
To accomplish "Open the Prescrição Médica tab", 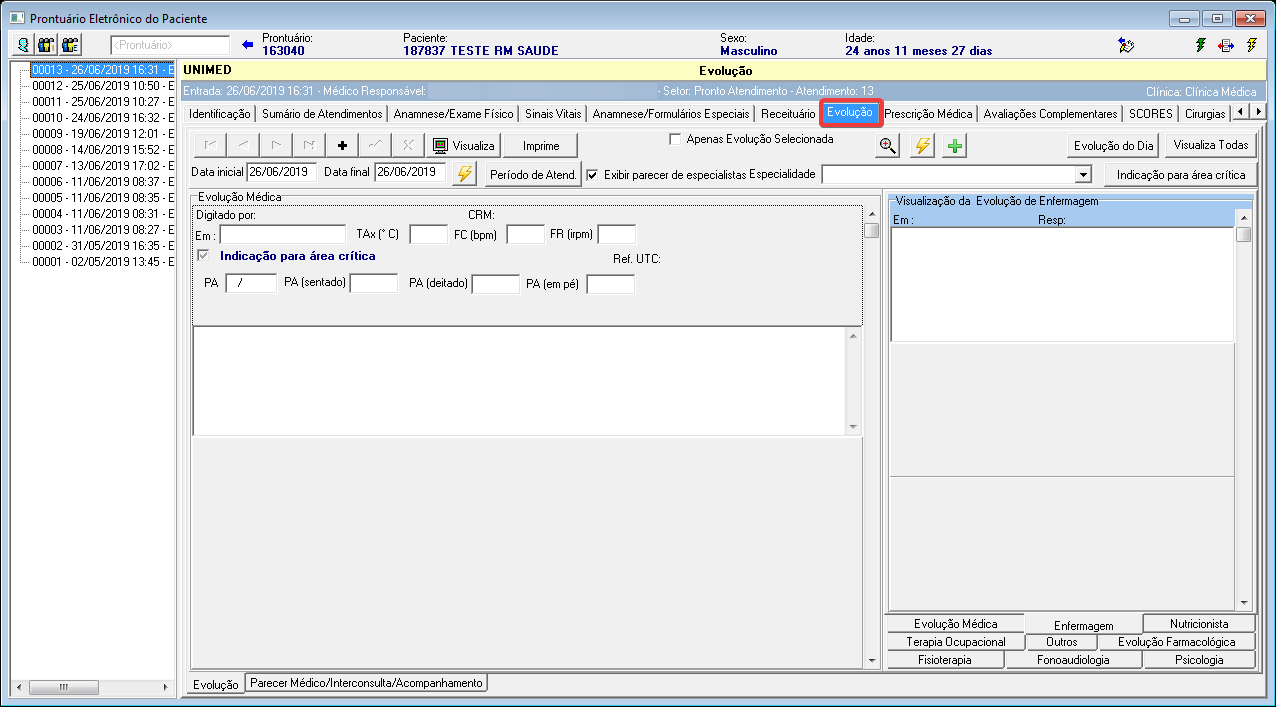I will [928, 114].
